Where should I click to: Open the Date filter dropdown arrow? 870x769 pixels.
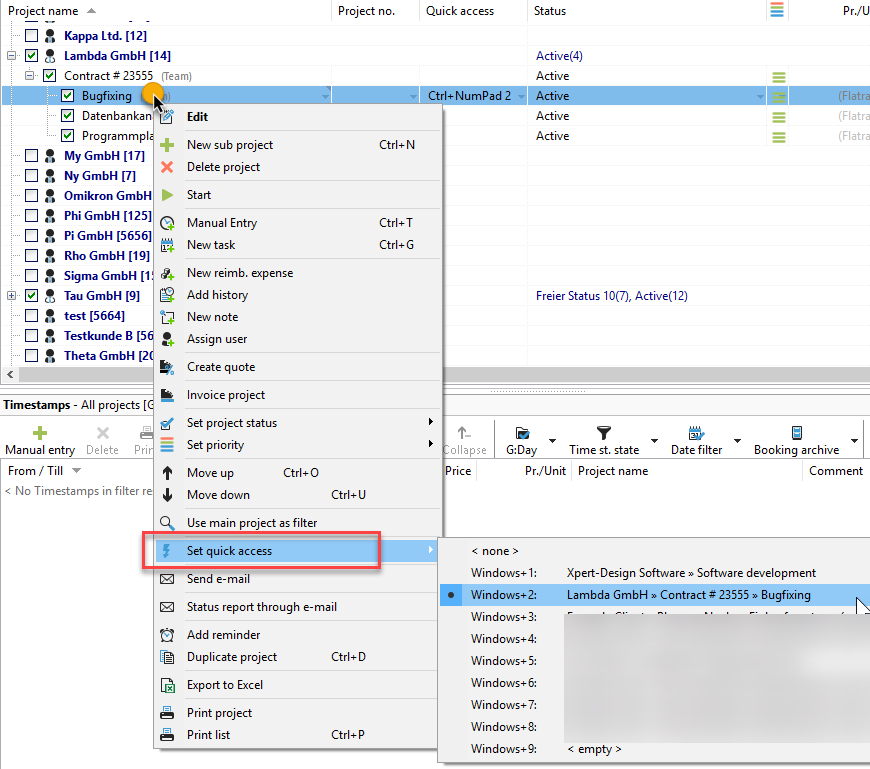tap(737, 441)
